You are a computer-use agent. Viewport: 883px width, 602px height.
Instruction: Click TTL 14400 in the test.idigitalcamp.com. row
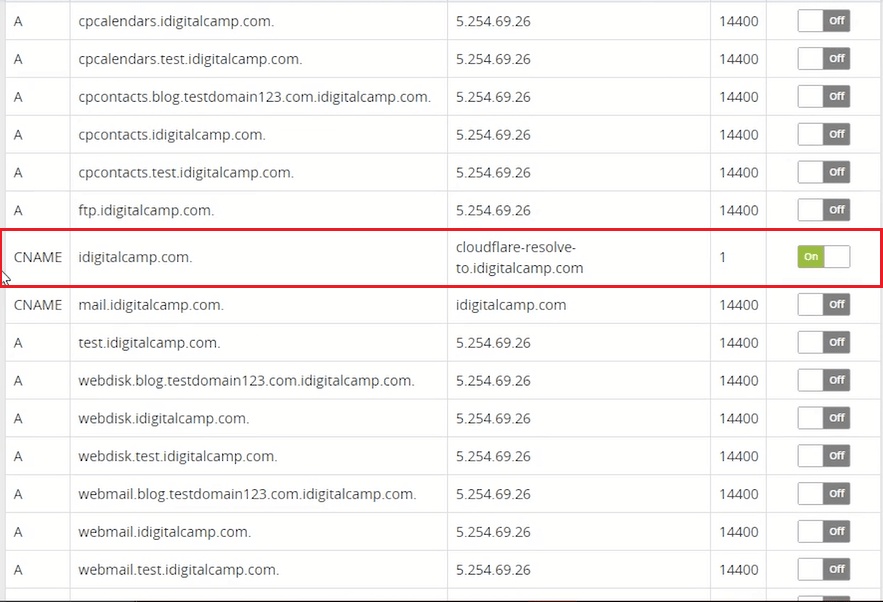click(739, 342)
